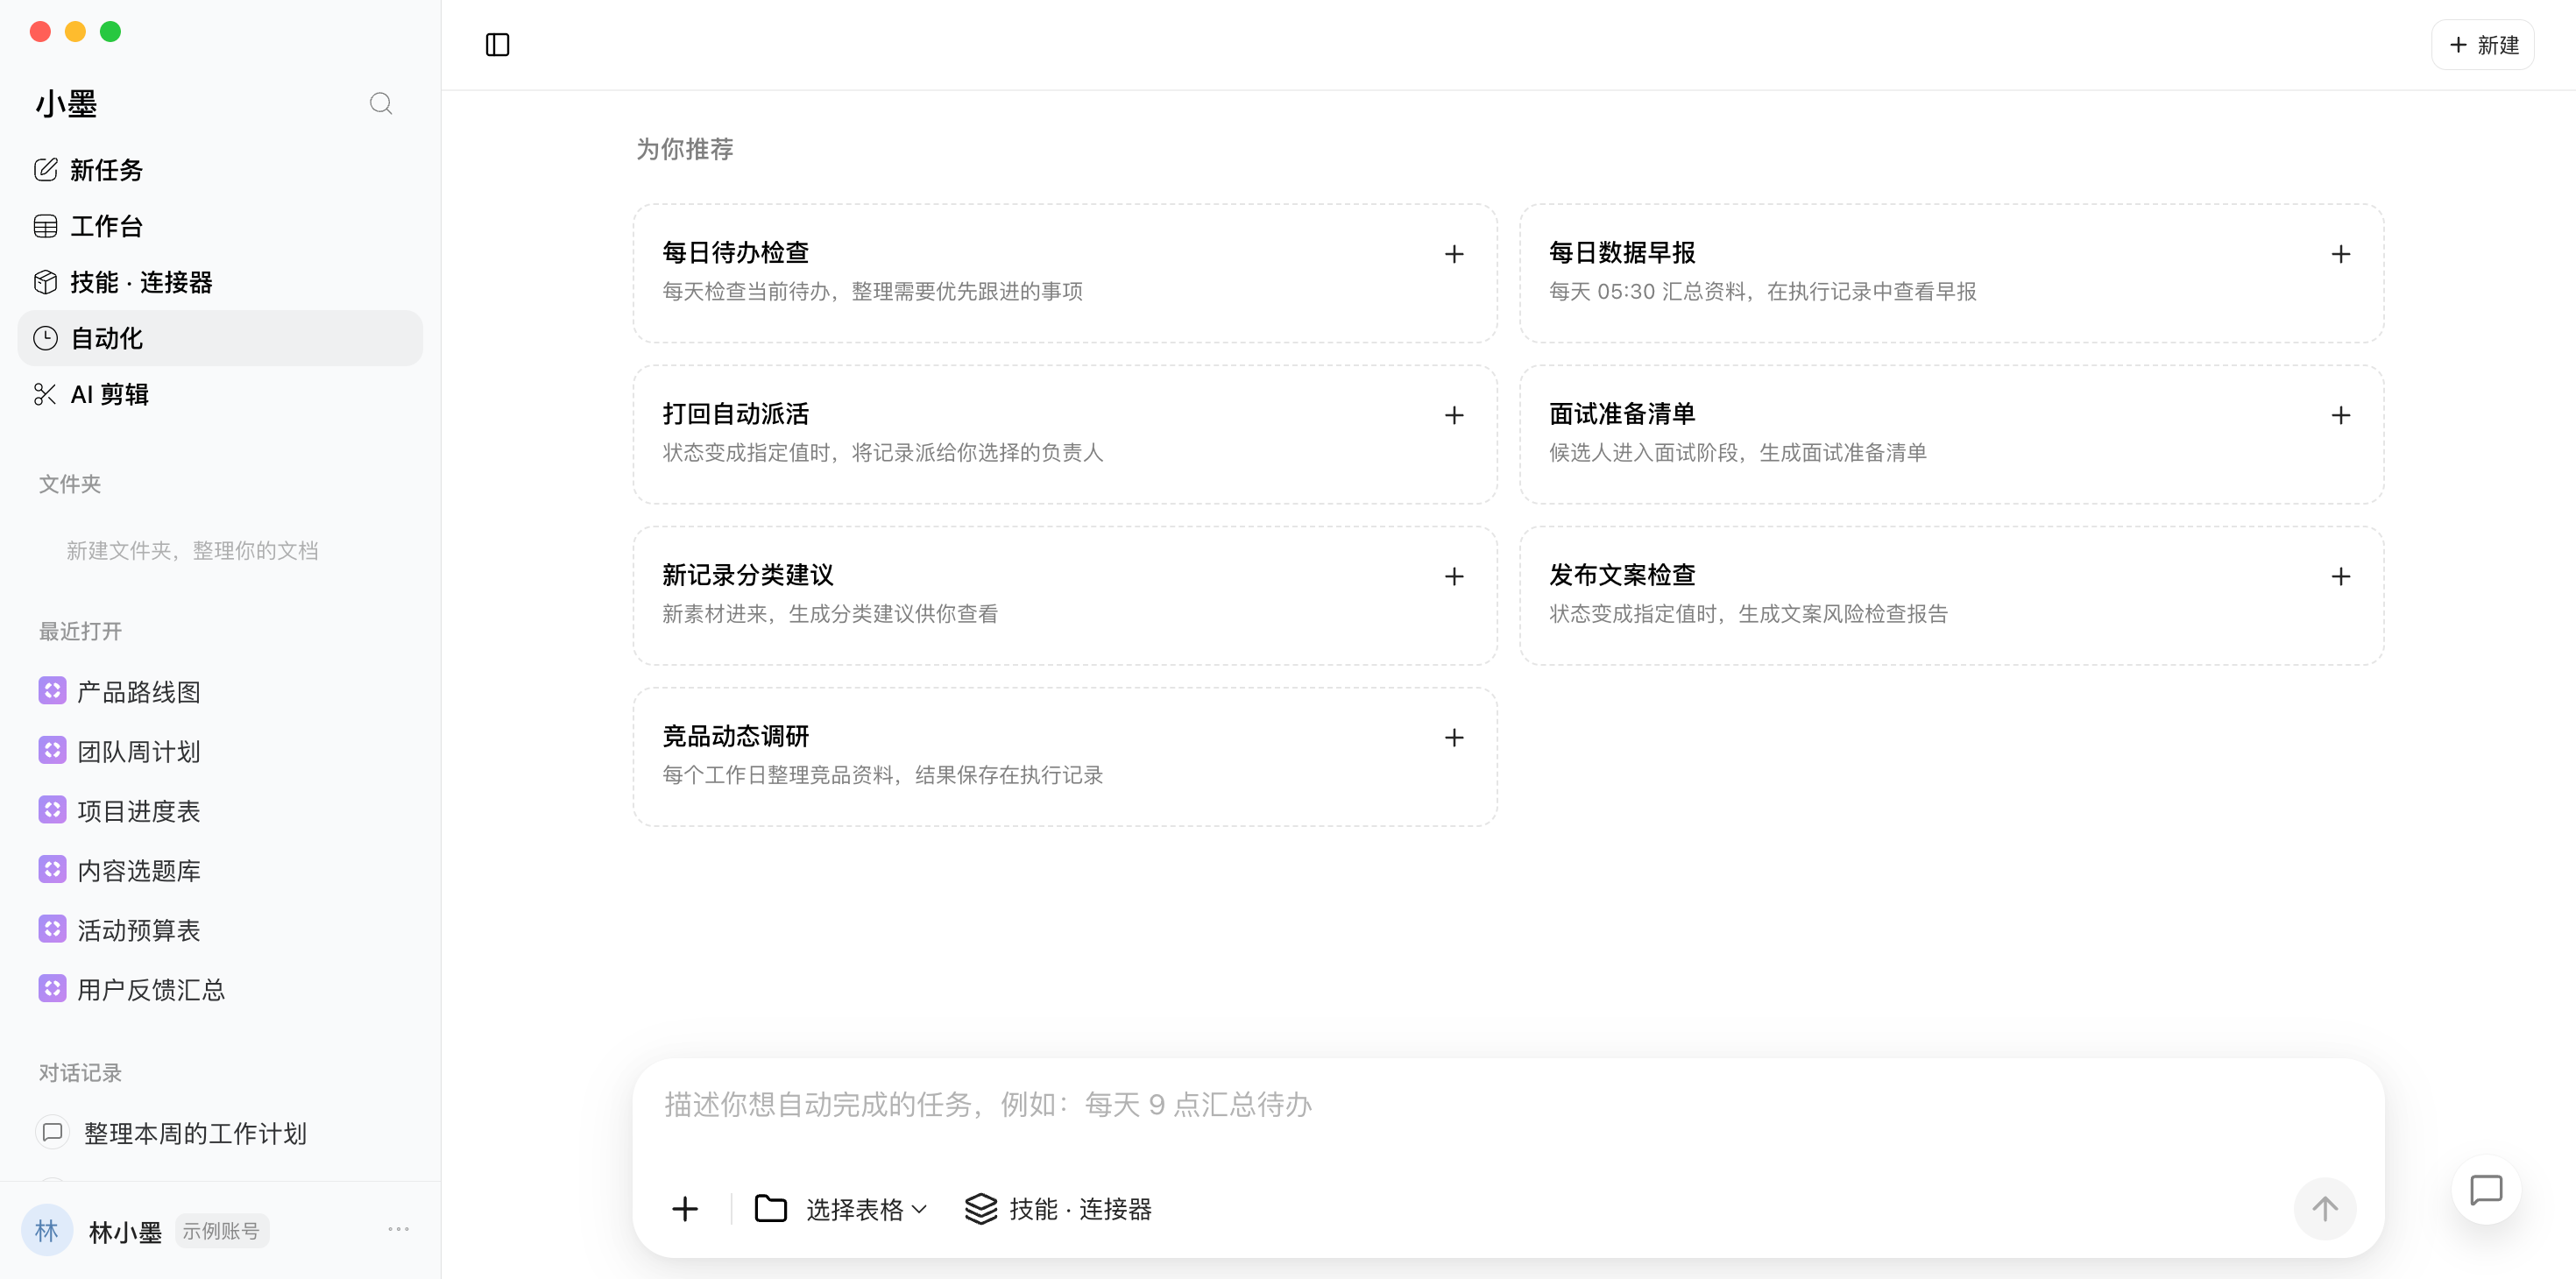Open the 团队周计划 recent document
Image resolution: width=2576 pixels, height=1279 pixels.
click(x=220, y=751)
